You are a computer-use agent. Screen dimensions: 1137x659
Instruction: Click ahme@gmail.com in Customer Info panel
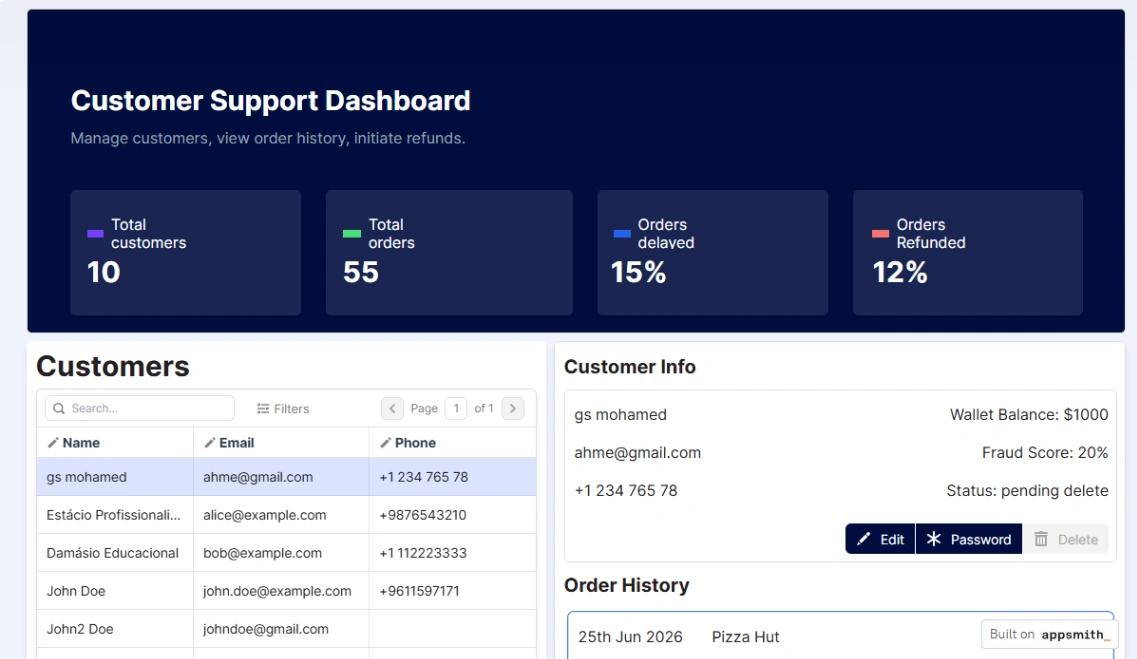(x=637, y=452)
